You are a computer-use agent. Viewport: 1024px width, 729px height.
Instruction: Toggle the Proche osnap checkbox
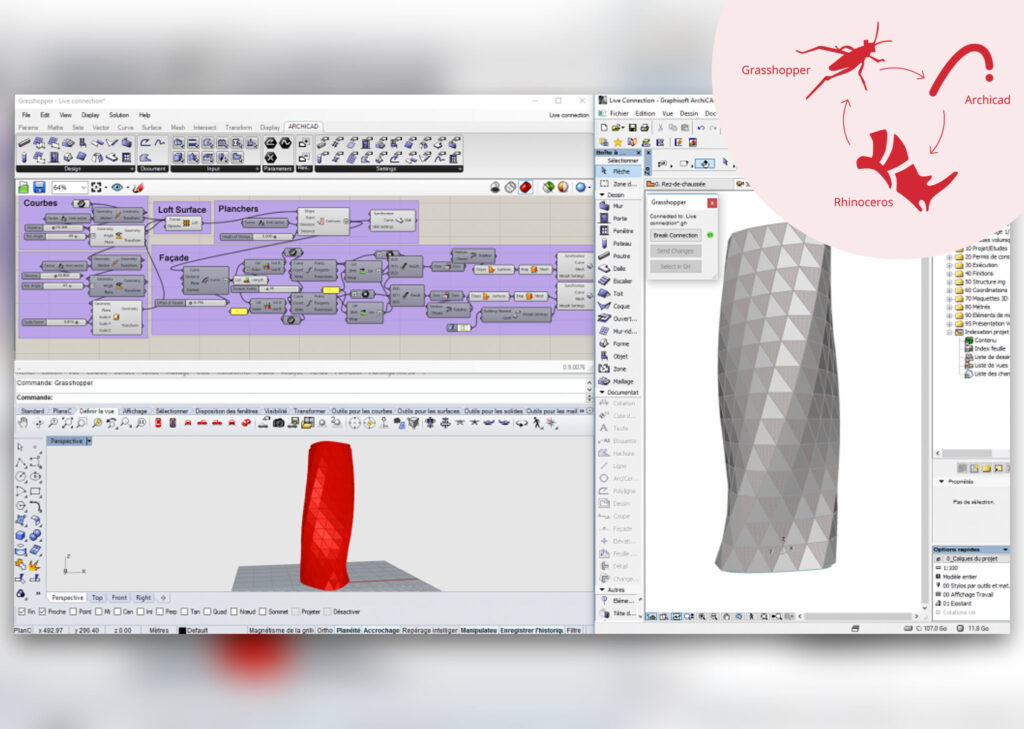coord(42,612)
